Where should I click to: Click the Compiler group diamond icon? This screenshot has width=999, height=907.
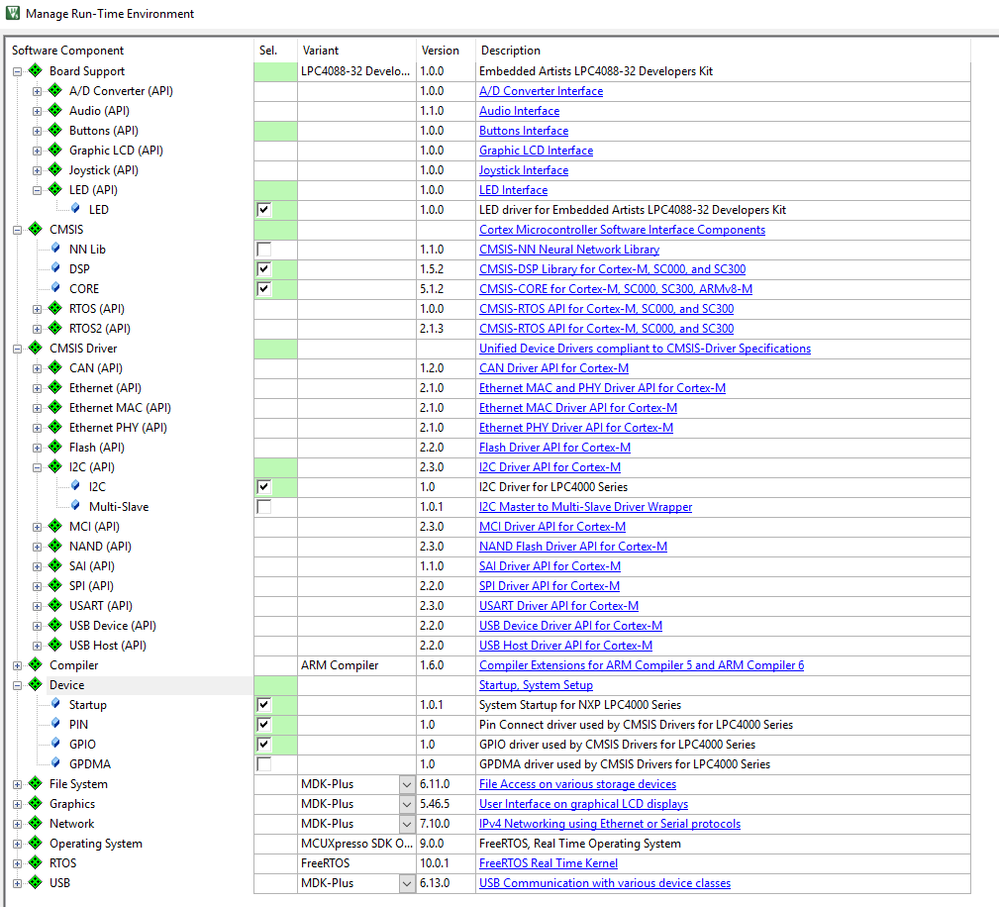click(36, 664)
